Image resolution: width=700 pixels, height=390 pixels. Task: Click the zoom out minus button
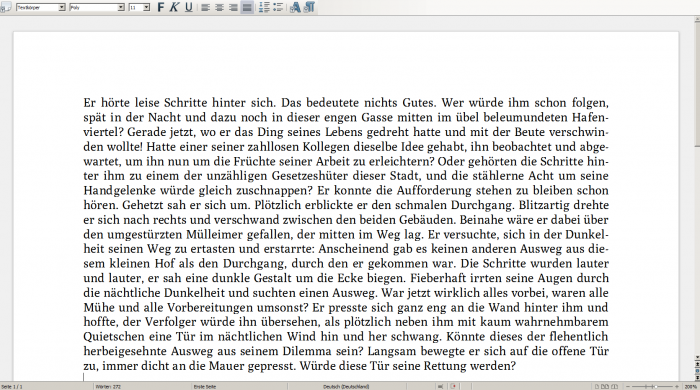click(628, 386)
